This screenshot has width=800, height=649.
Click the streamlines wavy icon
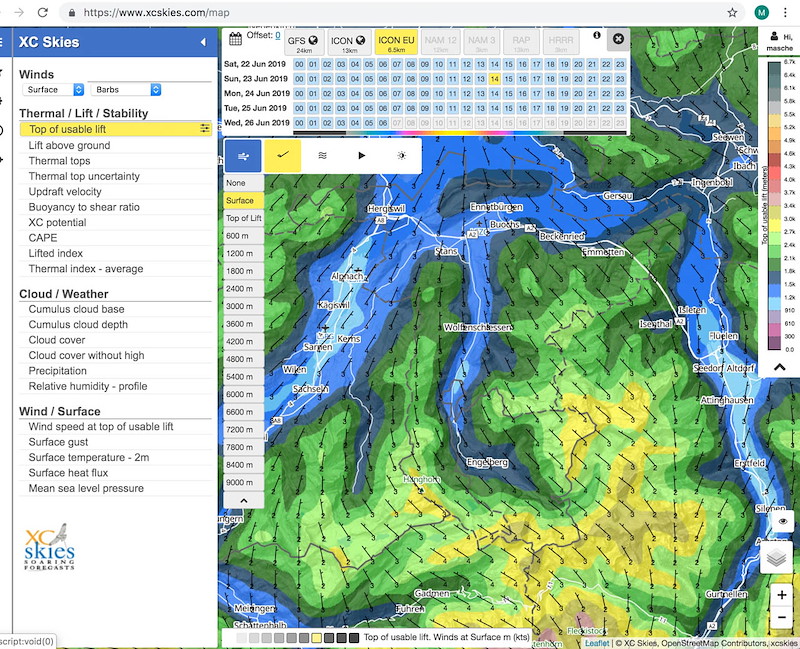click(x=322, y=156)
